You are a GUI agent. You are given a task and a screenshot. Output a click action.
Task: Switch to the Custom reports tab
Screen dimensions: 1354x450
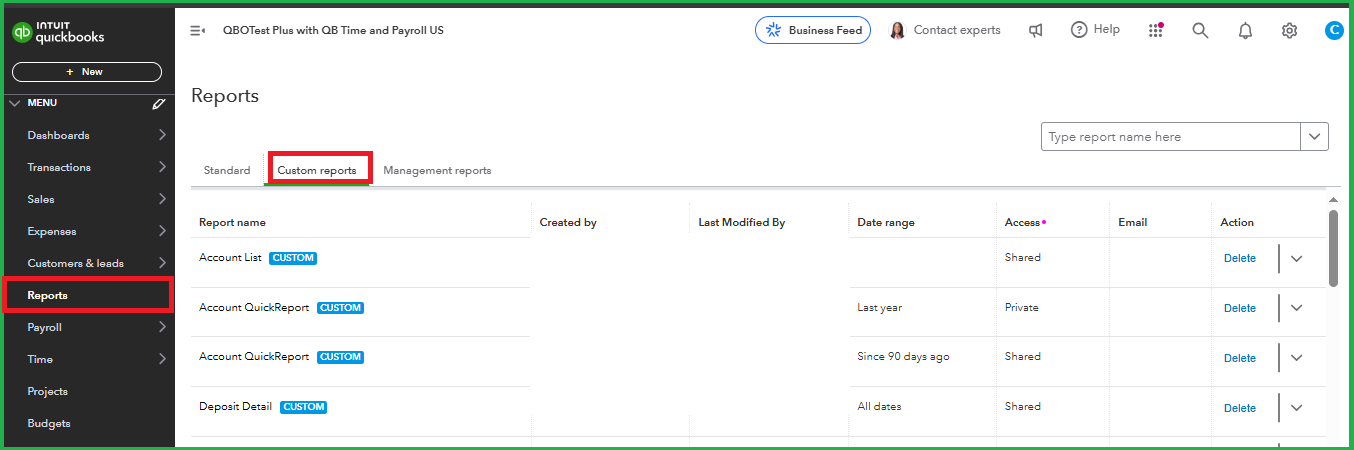[x=317, y=170]
